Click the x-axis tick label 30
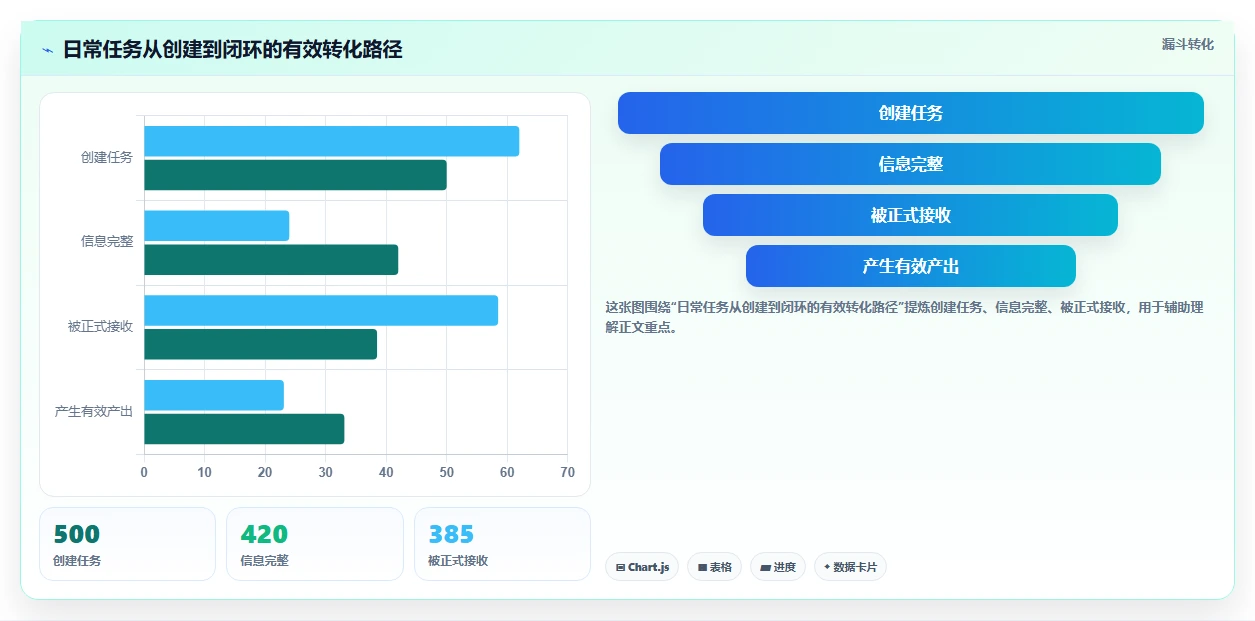The width and height of the screenshot is (1255, 621). tap(326, 472)
